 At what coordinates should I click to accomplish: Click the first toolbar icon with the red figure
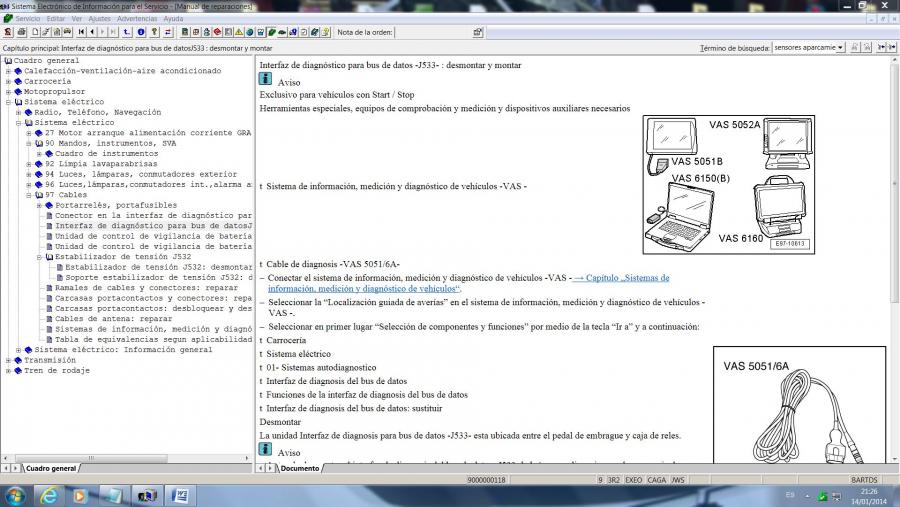(8, 32)
